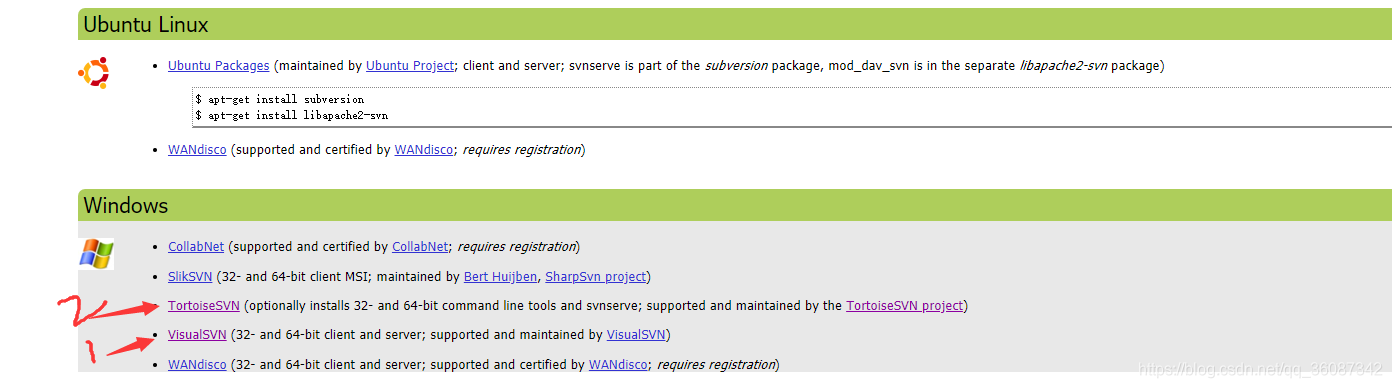Open the CollabNet download link
Image resolution: width=1392 pixels, height=388 pixels.
click(196, 246)
